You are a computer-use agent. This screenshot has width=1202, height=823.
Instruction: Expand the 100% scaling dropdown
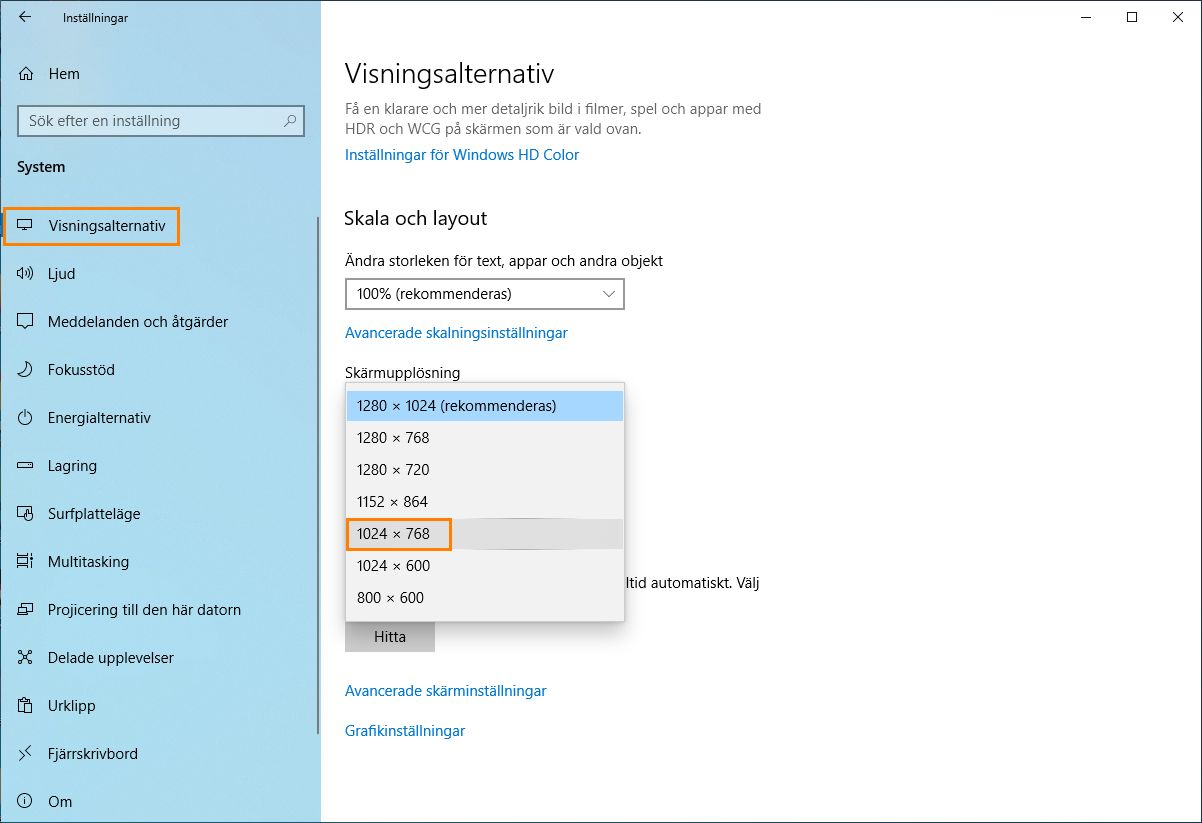[484, 294]
